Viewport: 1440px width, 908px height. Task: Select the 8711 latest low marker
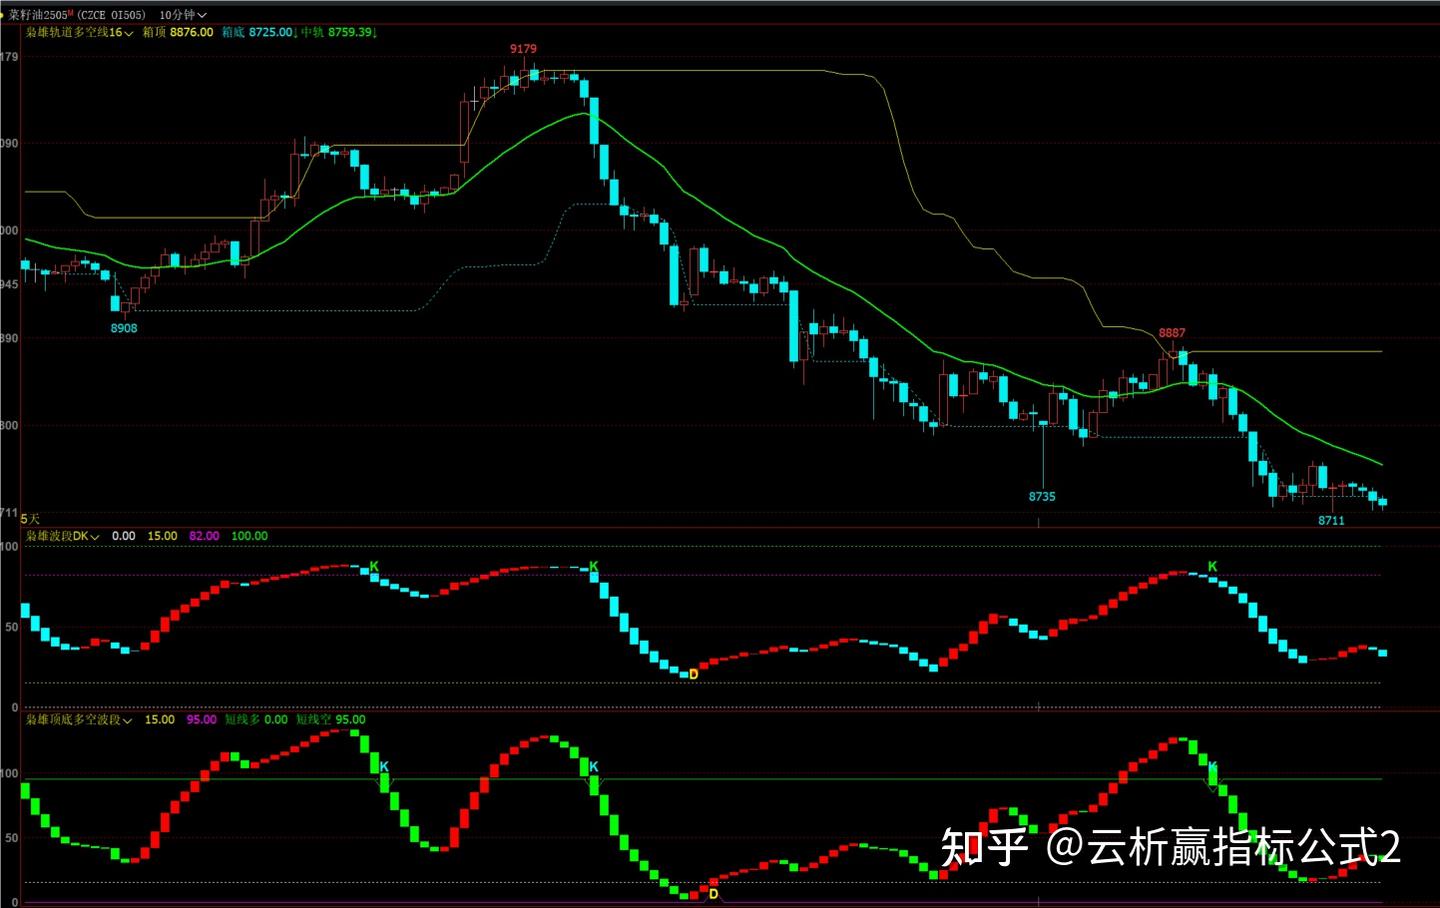point(1331,520)
